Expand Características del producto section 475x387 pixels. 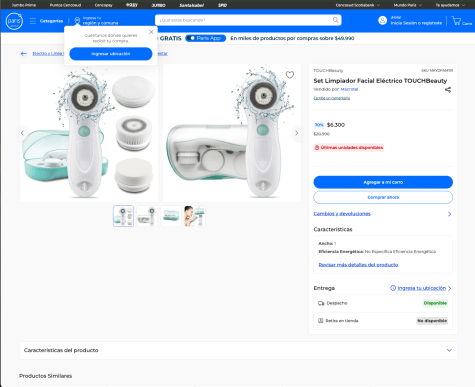pyautogui.click(x=238, y=350)
